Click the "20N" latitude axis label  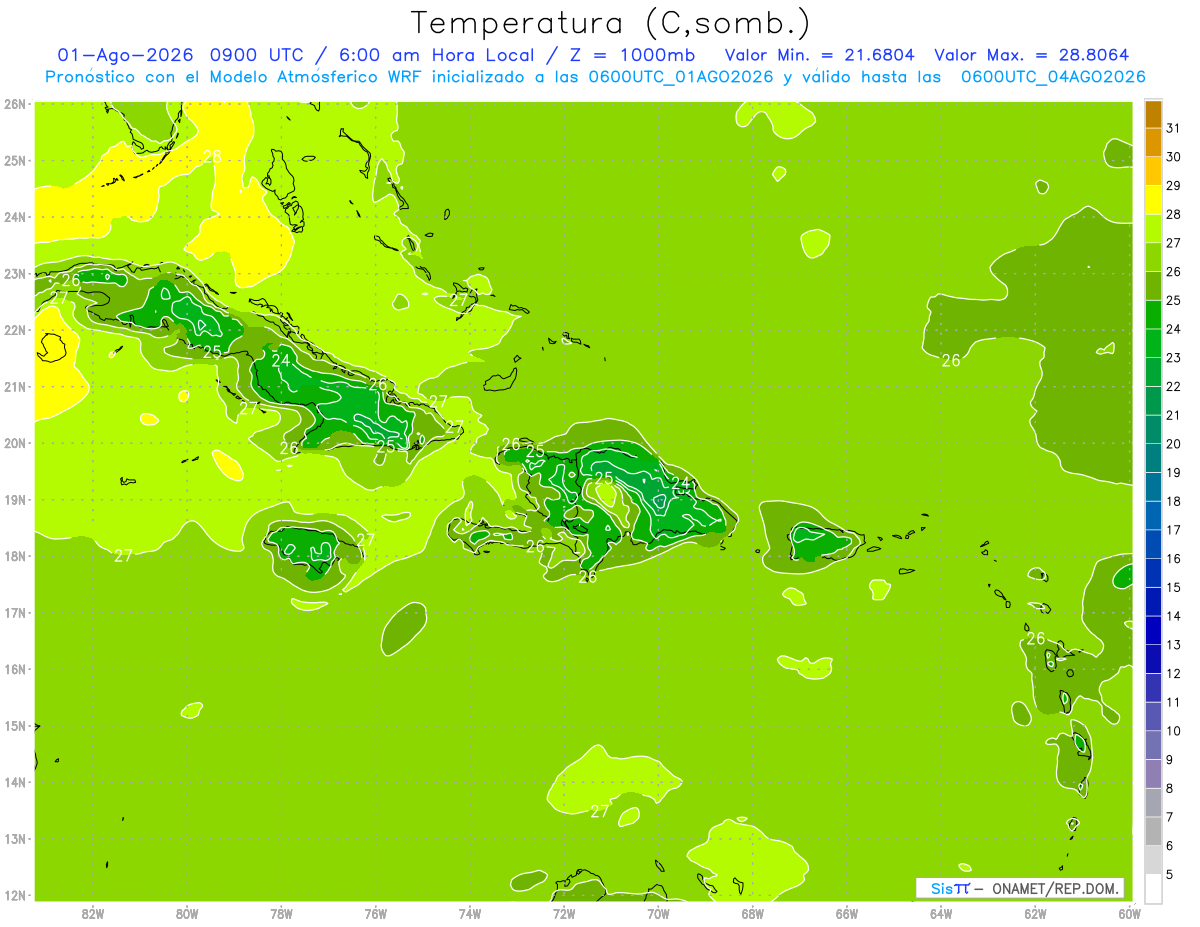pos(15,443)
